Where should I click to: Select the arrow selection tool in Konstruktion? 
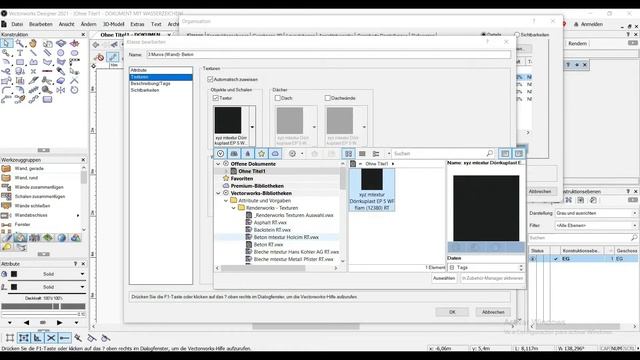click(7, 43)
